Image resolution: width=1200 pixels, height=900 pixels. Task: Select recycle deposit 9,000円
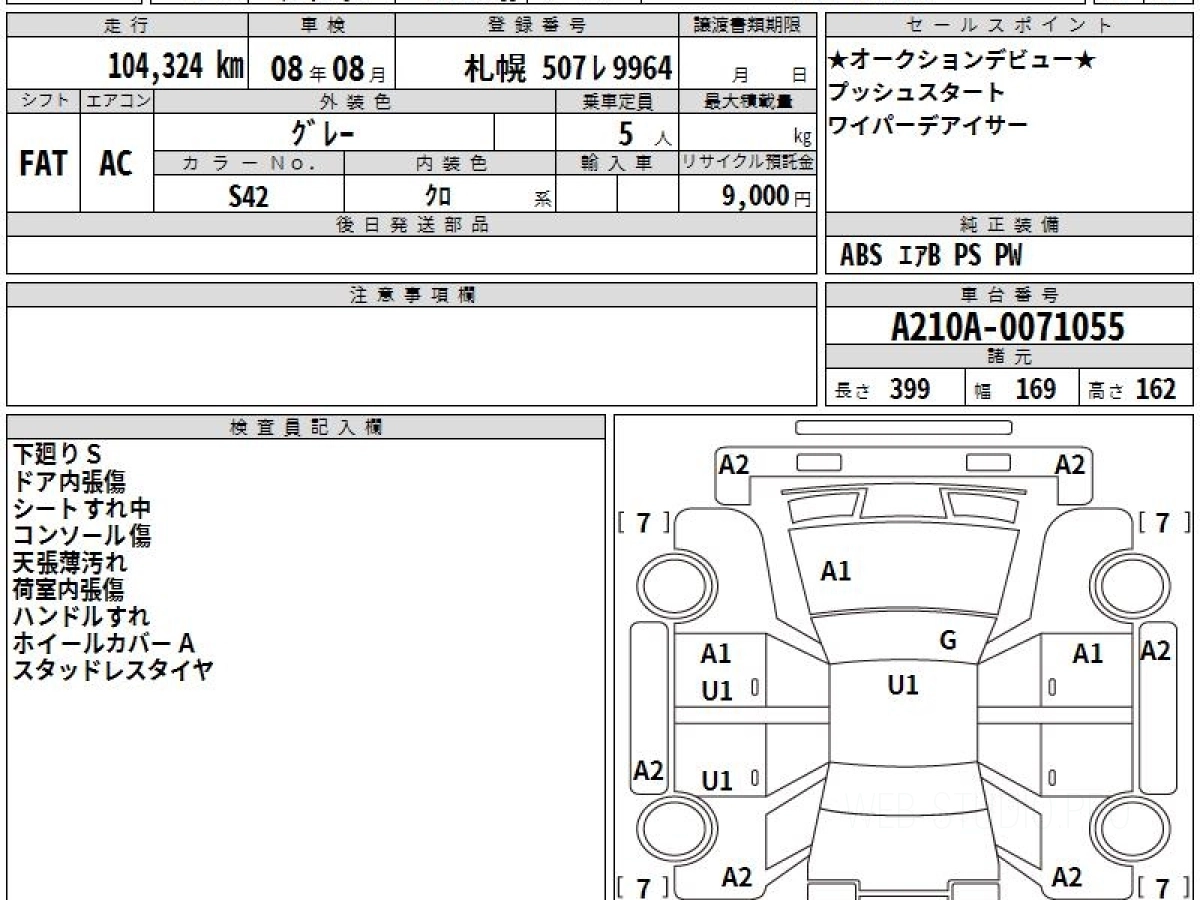point(767,196)
